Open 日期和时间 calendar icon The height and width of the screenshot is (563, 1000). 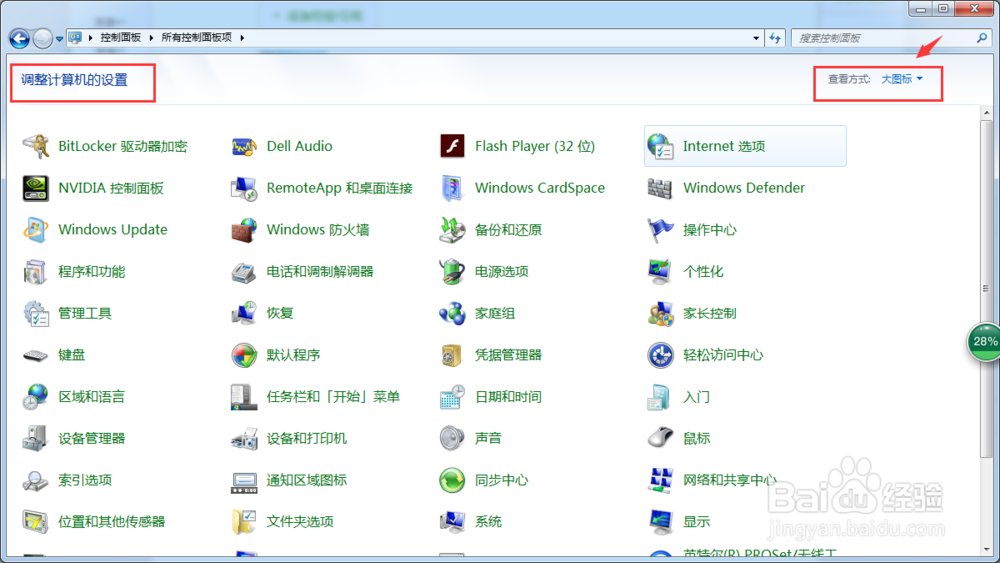pos(452,397)
